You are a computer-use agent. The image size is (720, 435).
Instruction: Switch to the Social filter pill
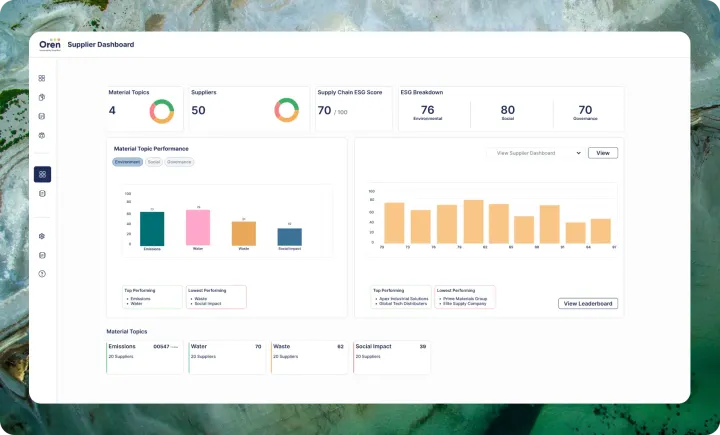153,161
